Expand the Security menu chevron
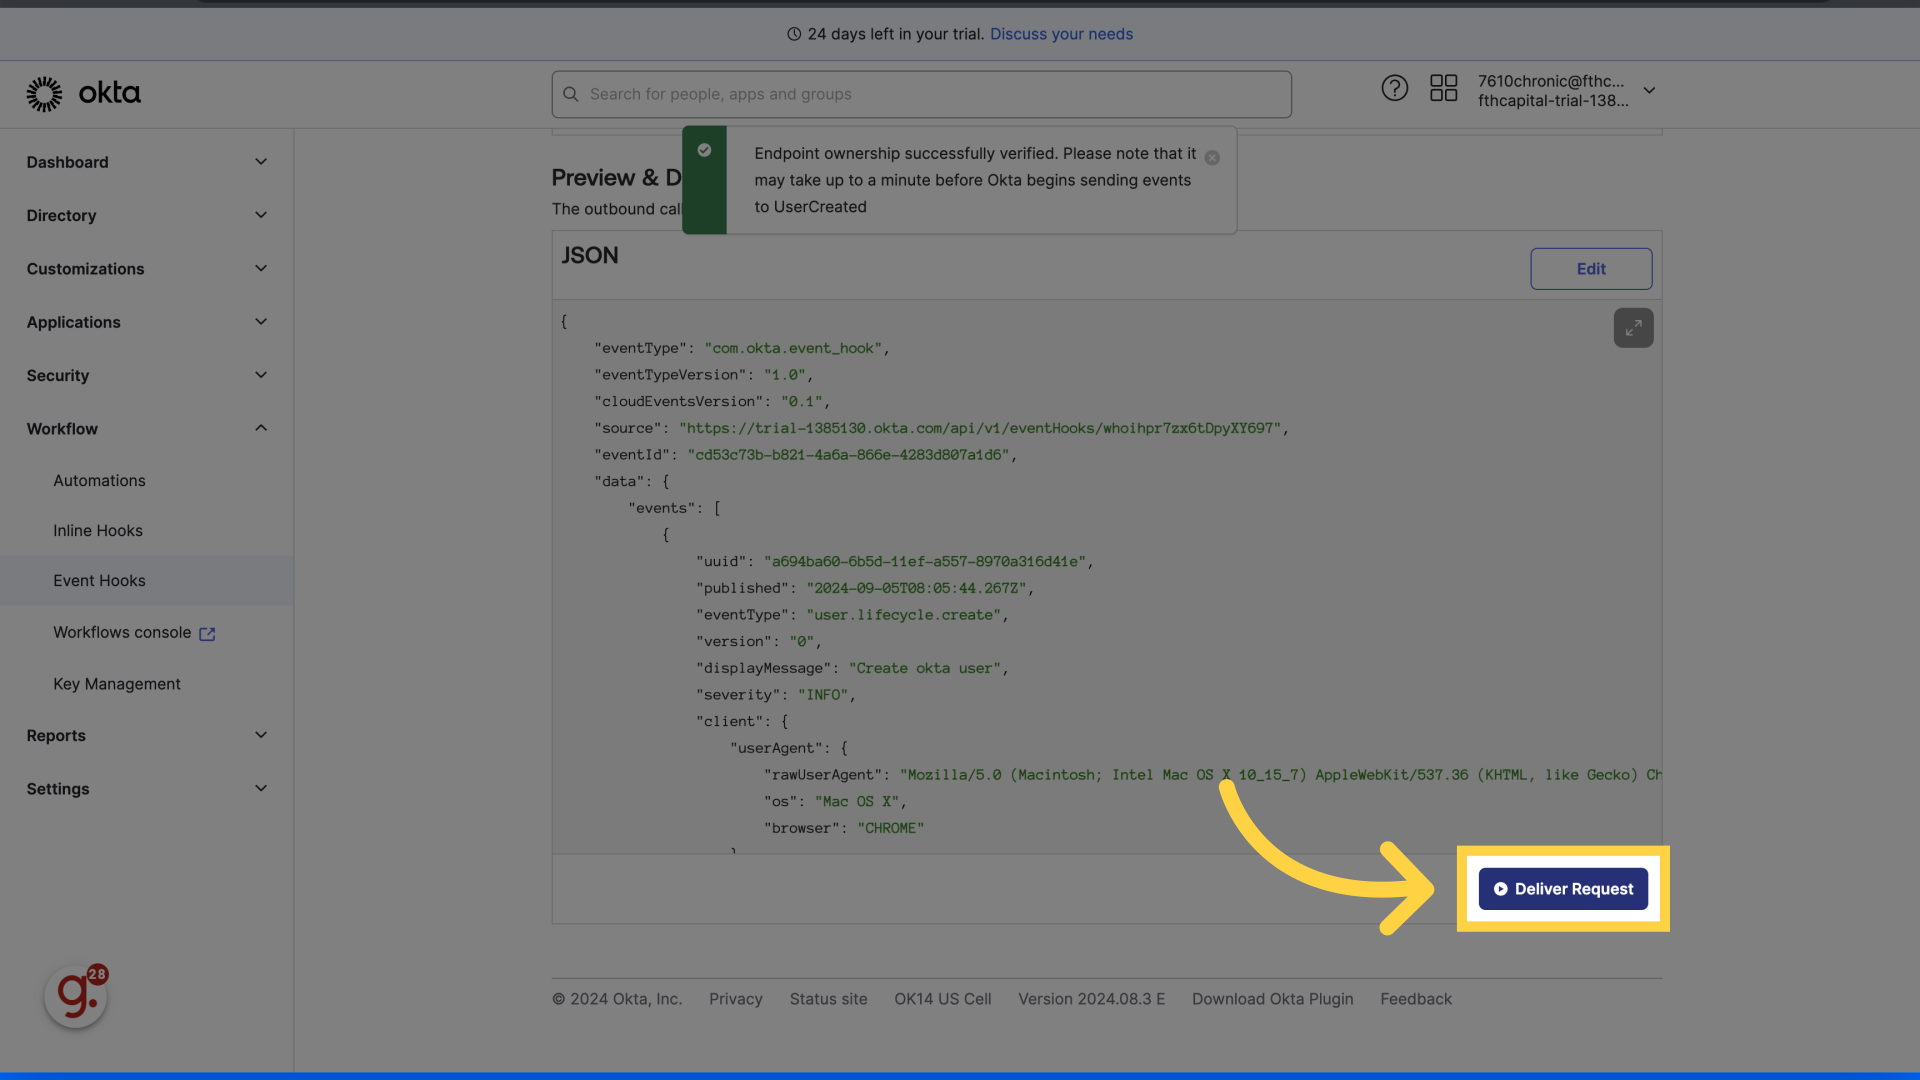Image resolution: width=1920 pixels, height=1080 pixels. pyautogui.click(x=261, y=375)
